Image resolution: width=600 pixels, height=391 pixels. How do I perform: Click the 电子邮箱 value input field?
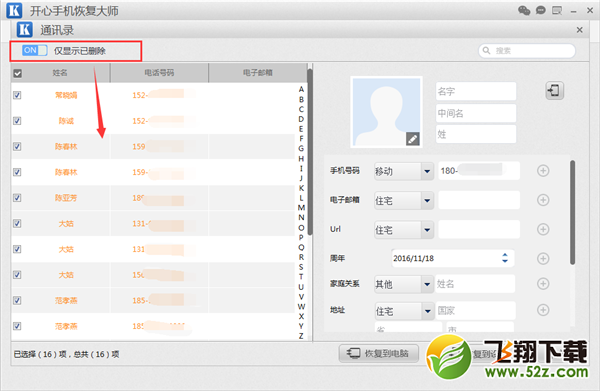click(x=479, y=200)
